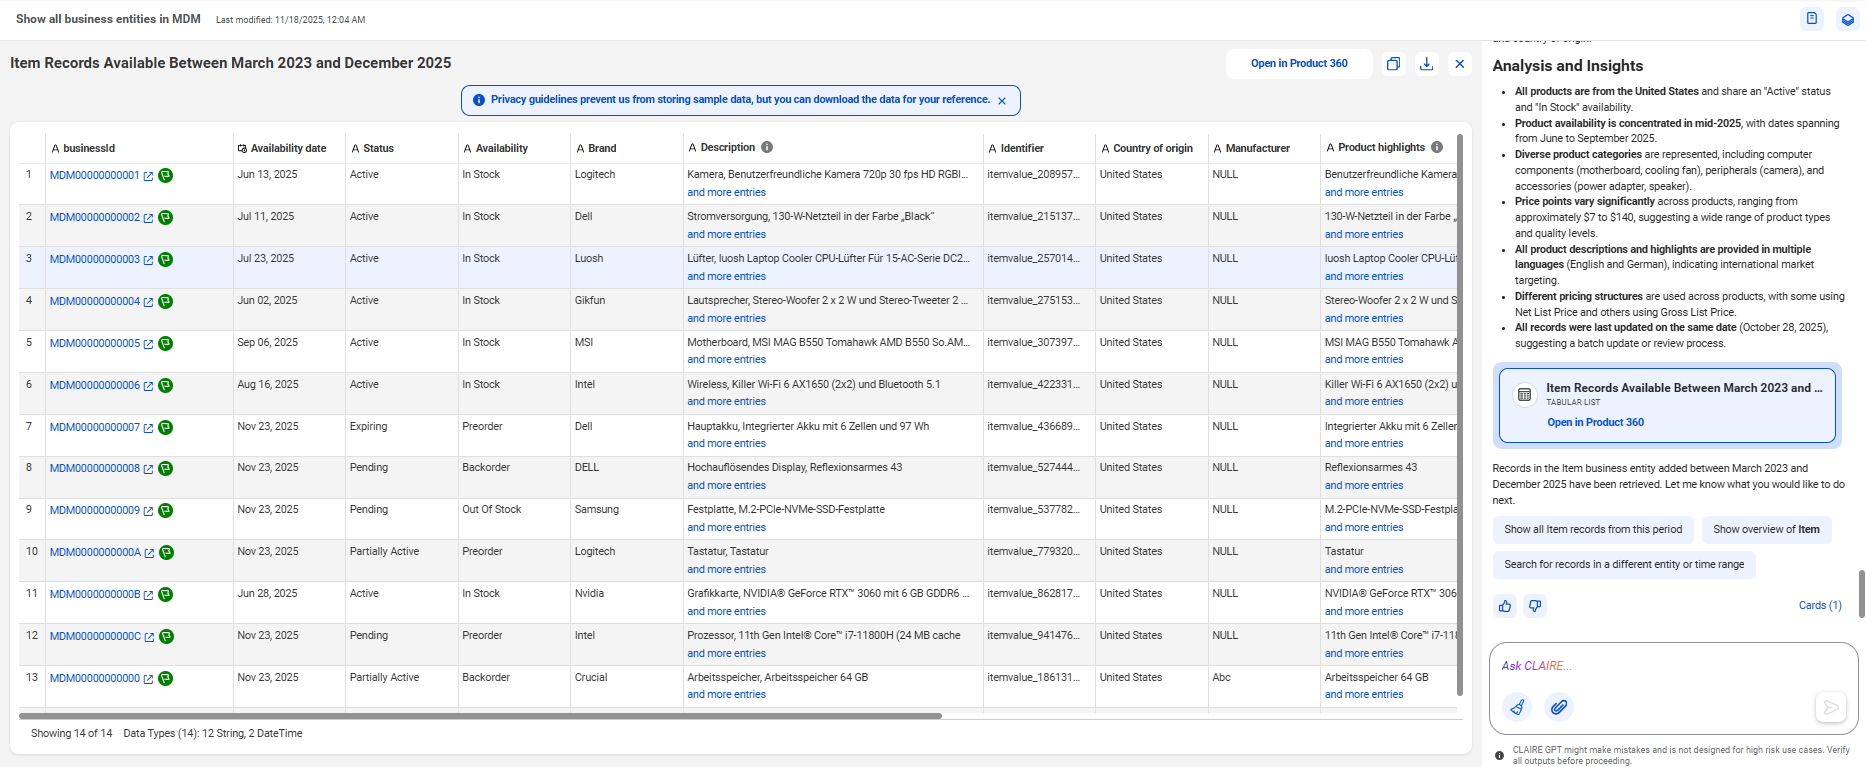Expand 'and more entries' in Hauptakku description
Viewport: 1866px width, 767px height.
point(726,444)
